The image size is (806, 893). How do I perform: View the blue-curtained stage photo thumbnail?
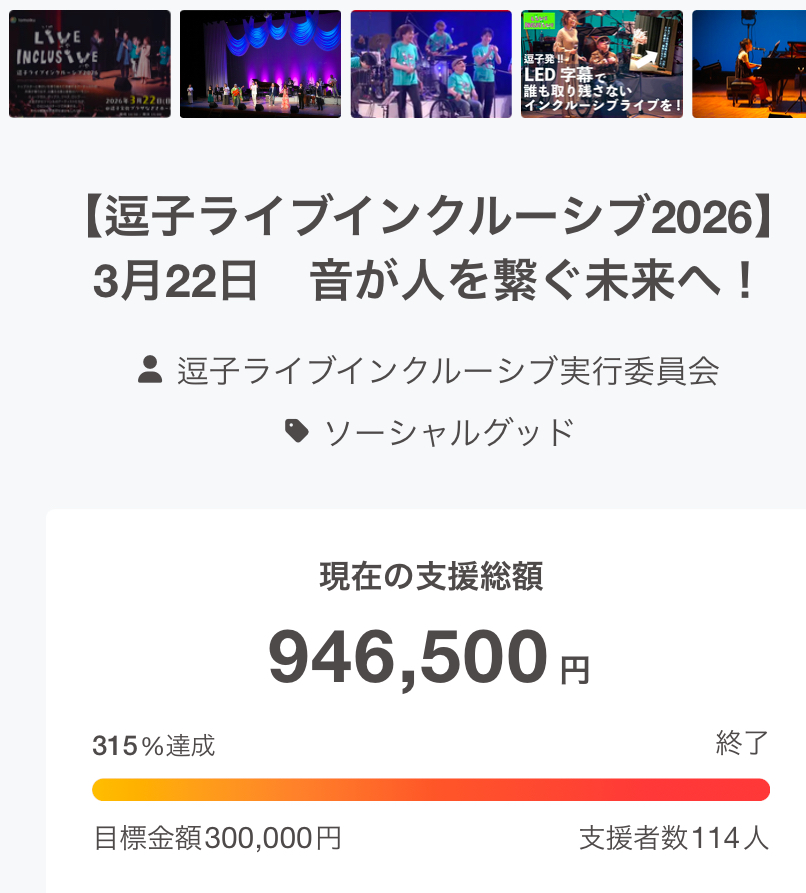pos(260,64)
